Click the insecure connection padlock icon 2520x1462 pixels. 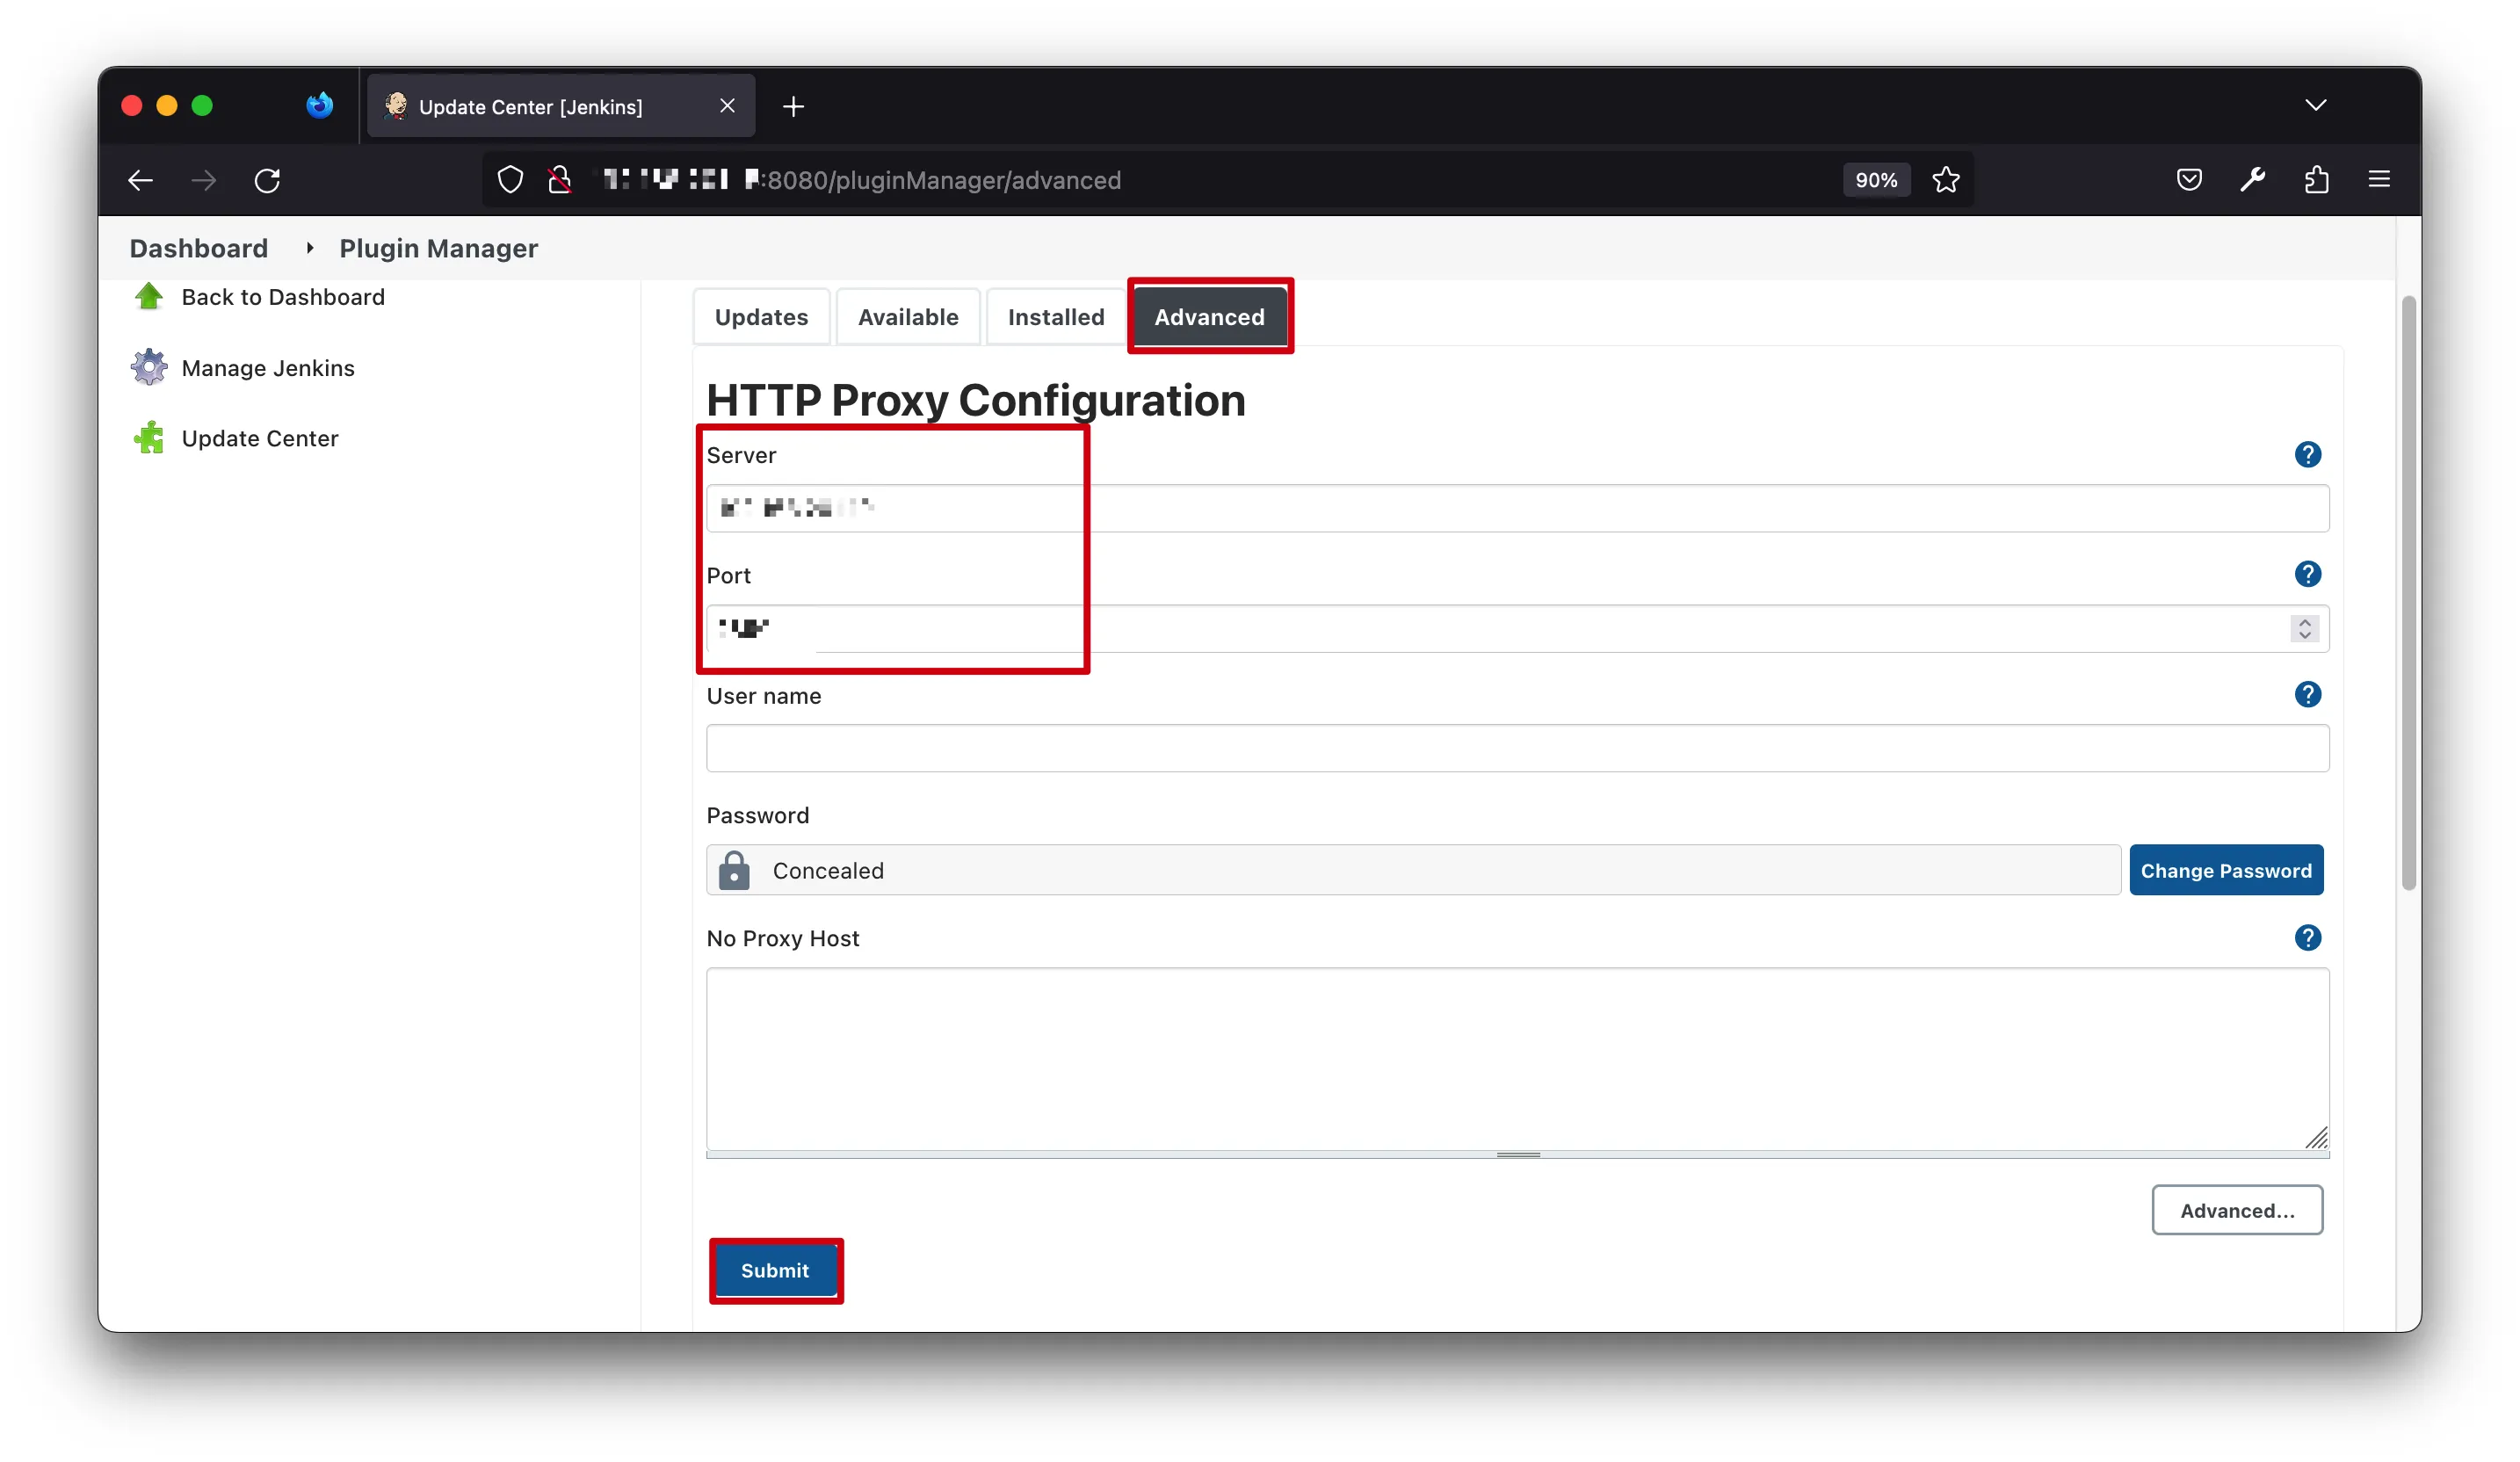[560, 180]
